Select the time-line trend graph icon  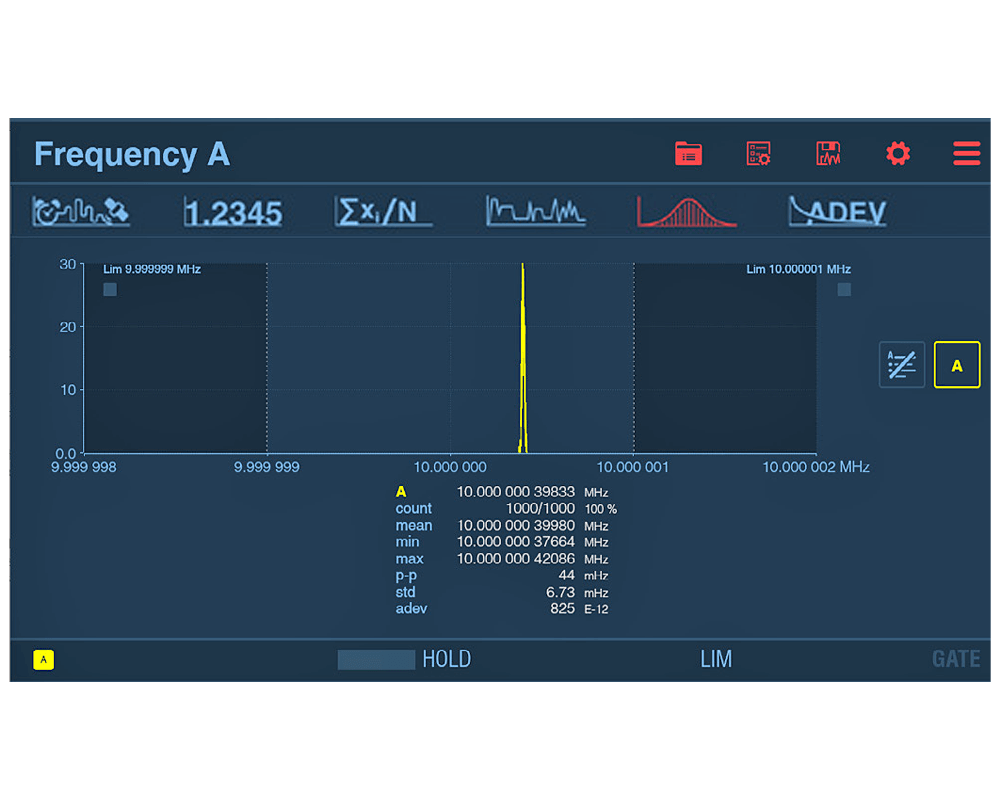coord(535,211)
